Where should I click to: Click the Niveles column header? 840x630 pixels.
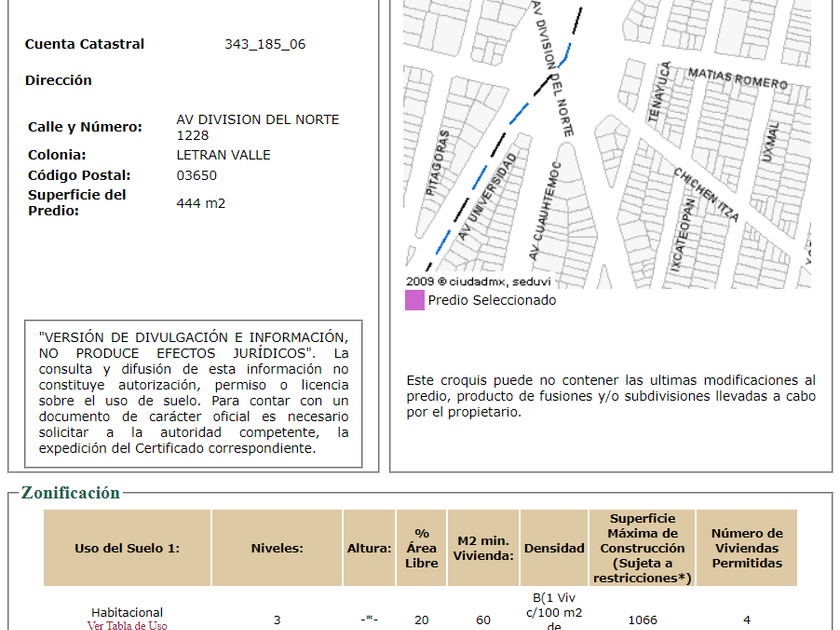(277, 548)
